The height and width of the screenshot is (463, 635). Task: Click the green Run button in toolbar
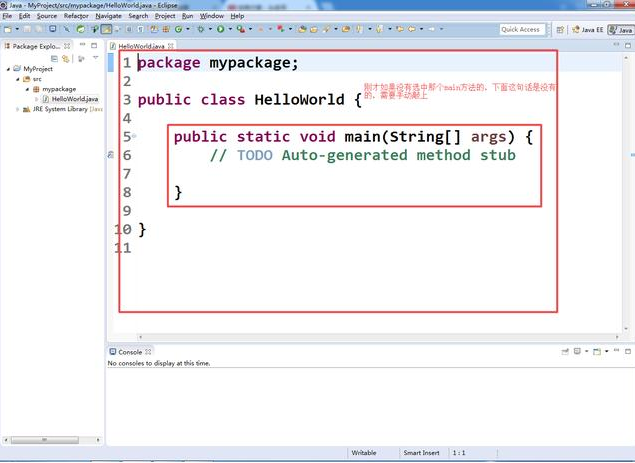220,30
